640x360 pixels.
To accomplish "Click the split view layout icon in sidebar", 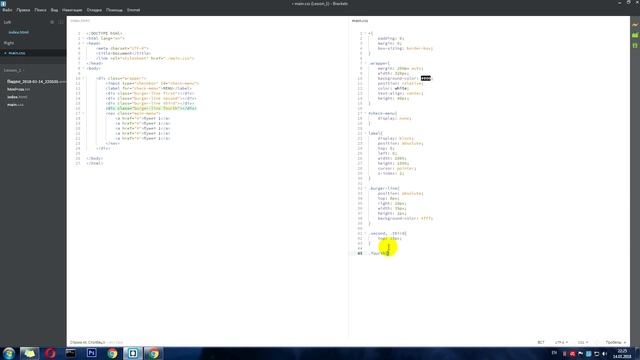I will point(61,22).
